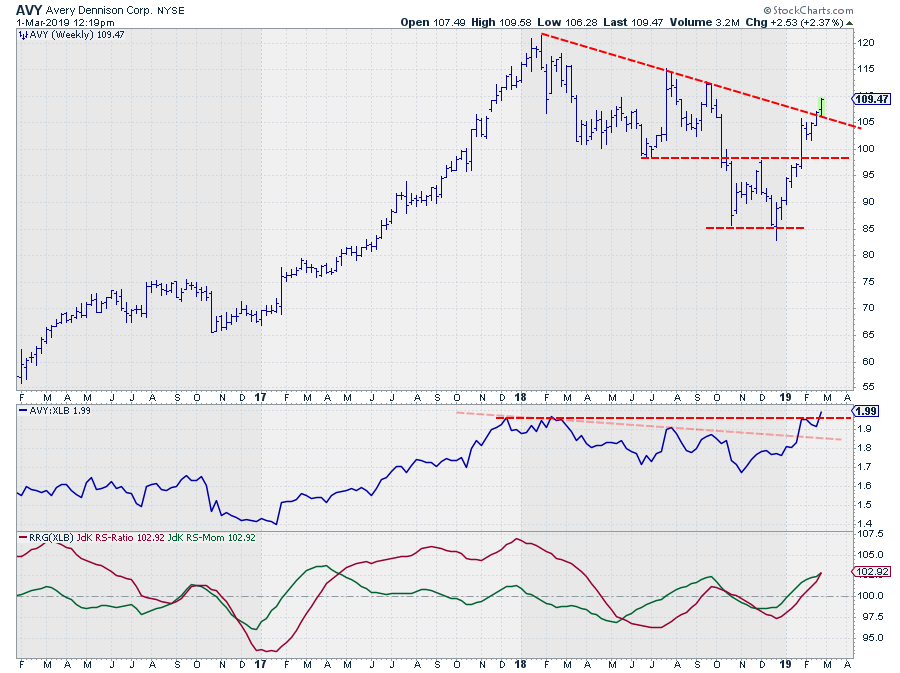Click the 1.99 value tag on ratio axis
The image size is (900, 673).
tap(866, 411)
